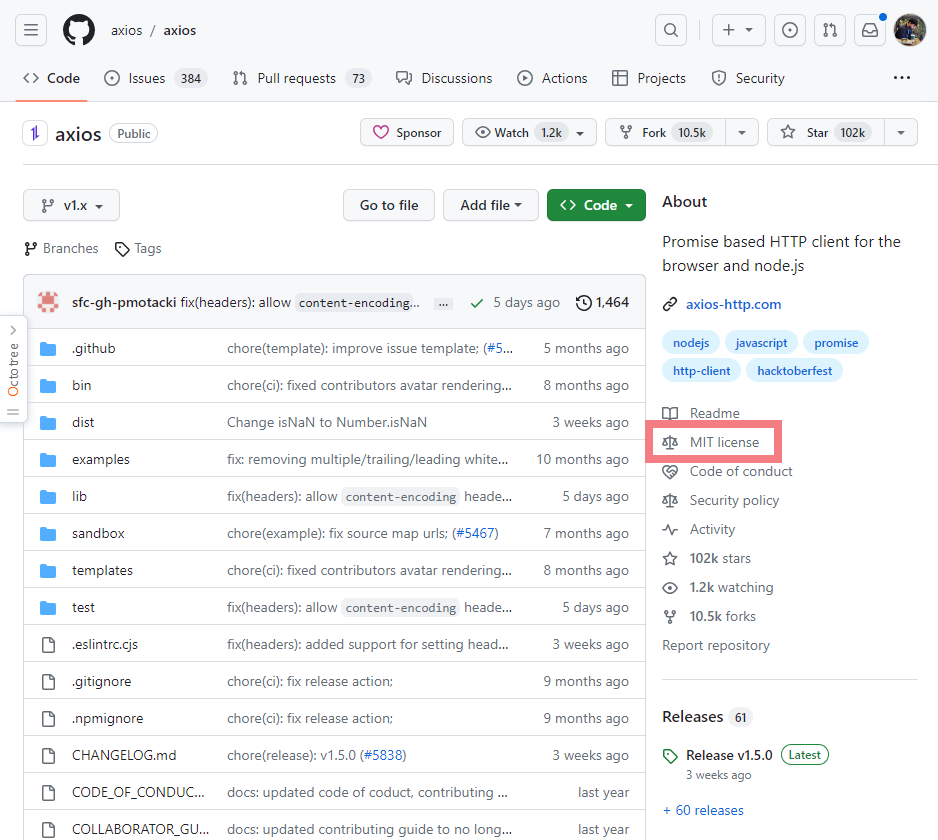Expand the commit message ellipsis
938x840 pixels.
[x=443, y=303]
